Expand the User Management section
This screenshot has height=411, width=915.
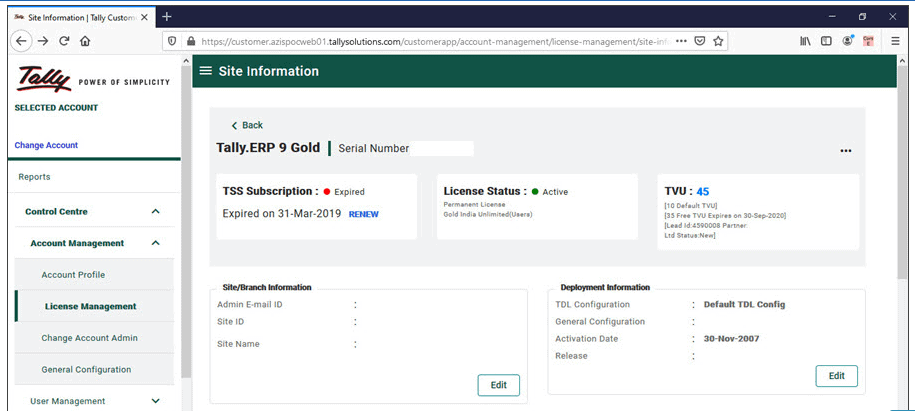click(155, 401)
